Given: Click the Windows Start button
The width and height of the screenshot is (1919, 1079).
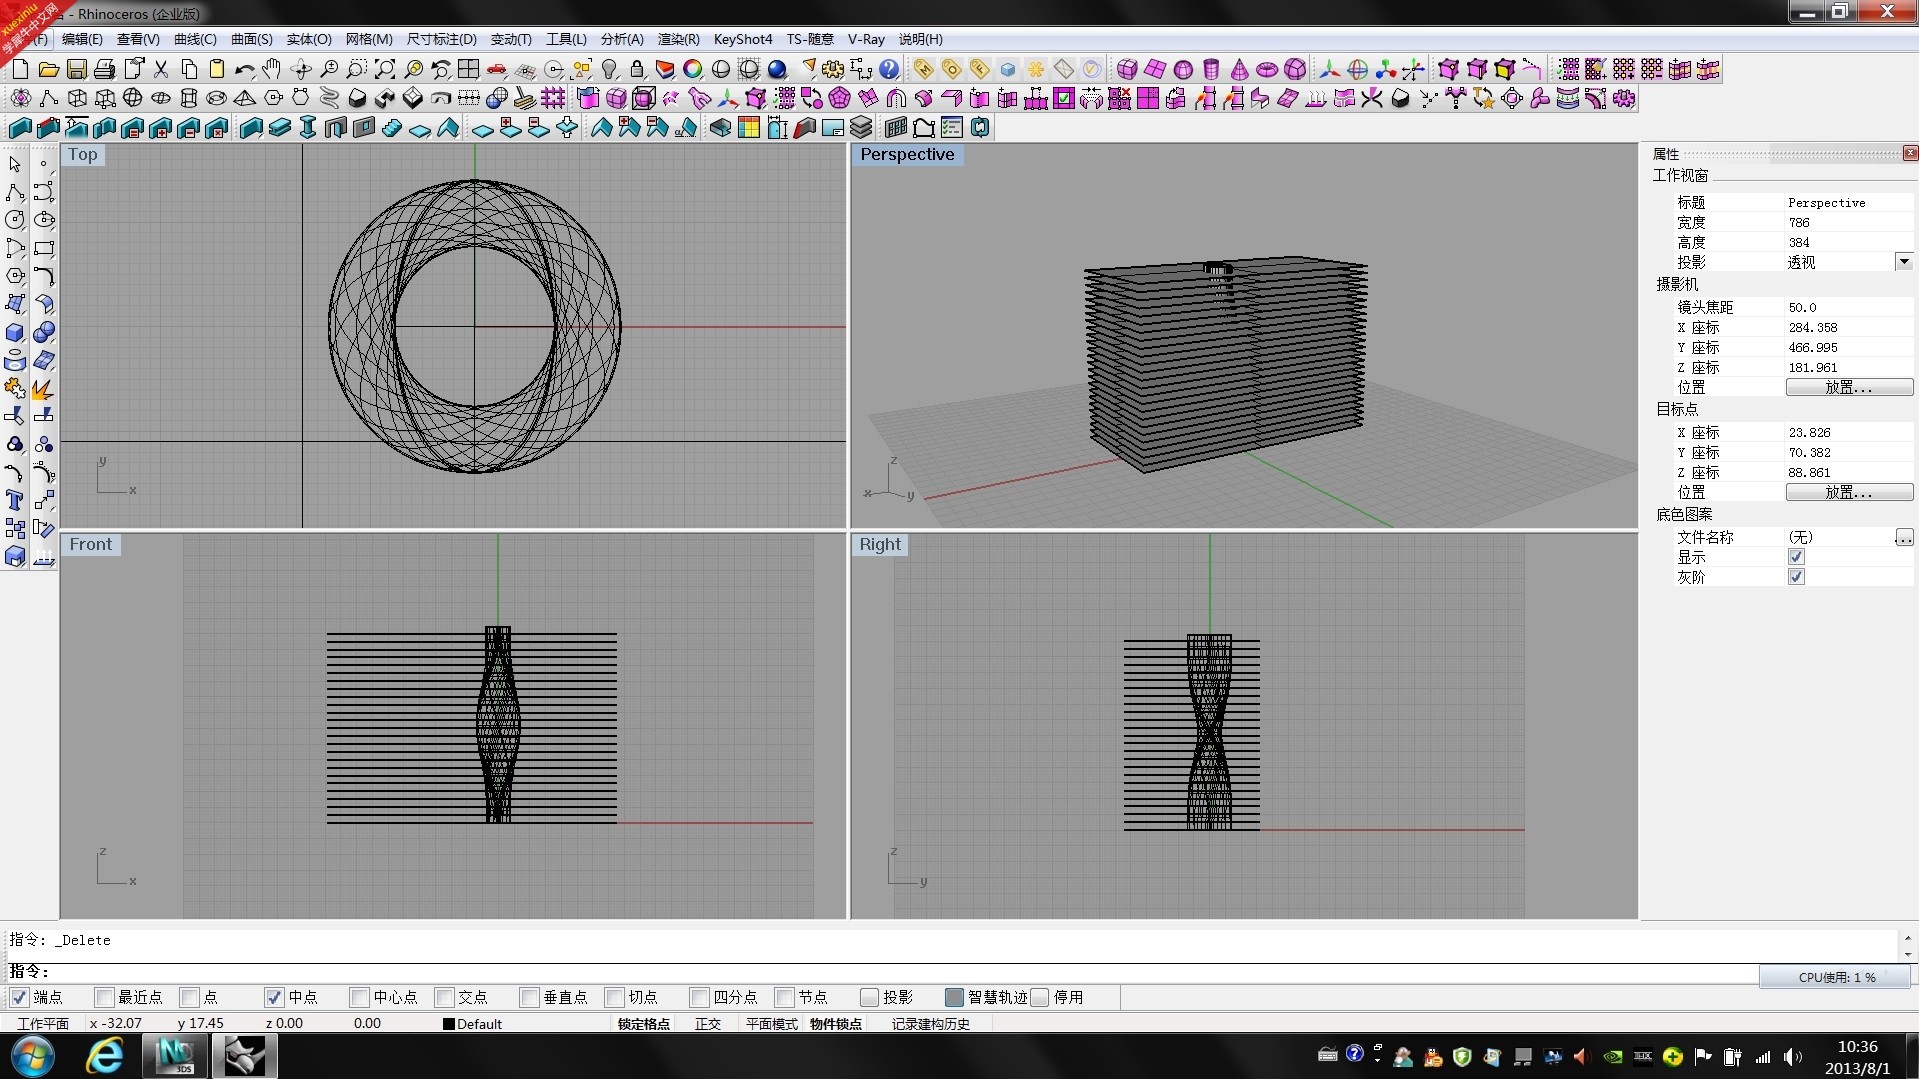Looking at the screenshot, I should pyautogui.click(x=33, y=1056).
